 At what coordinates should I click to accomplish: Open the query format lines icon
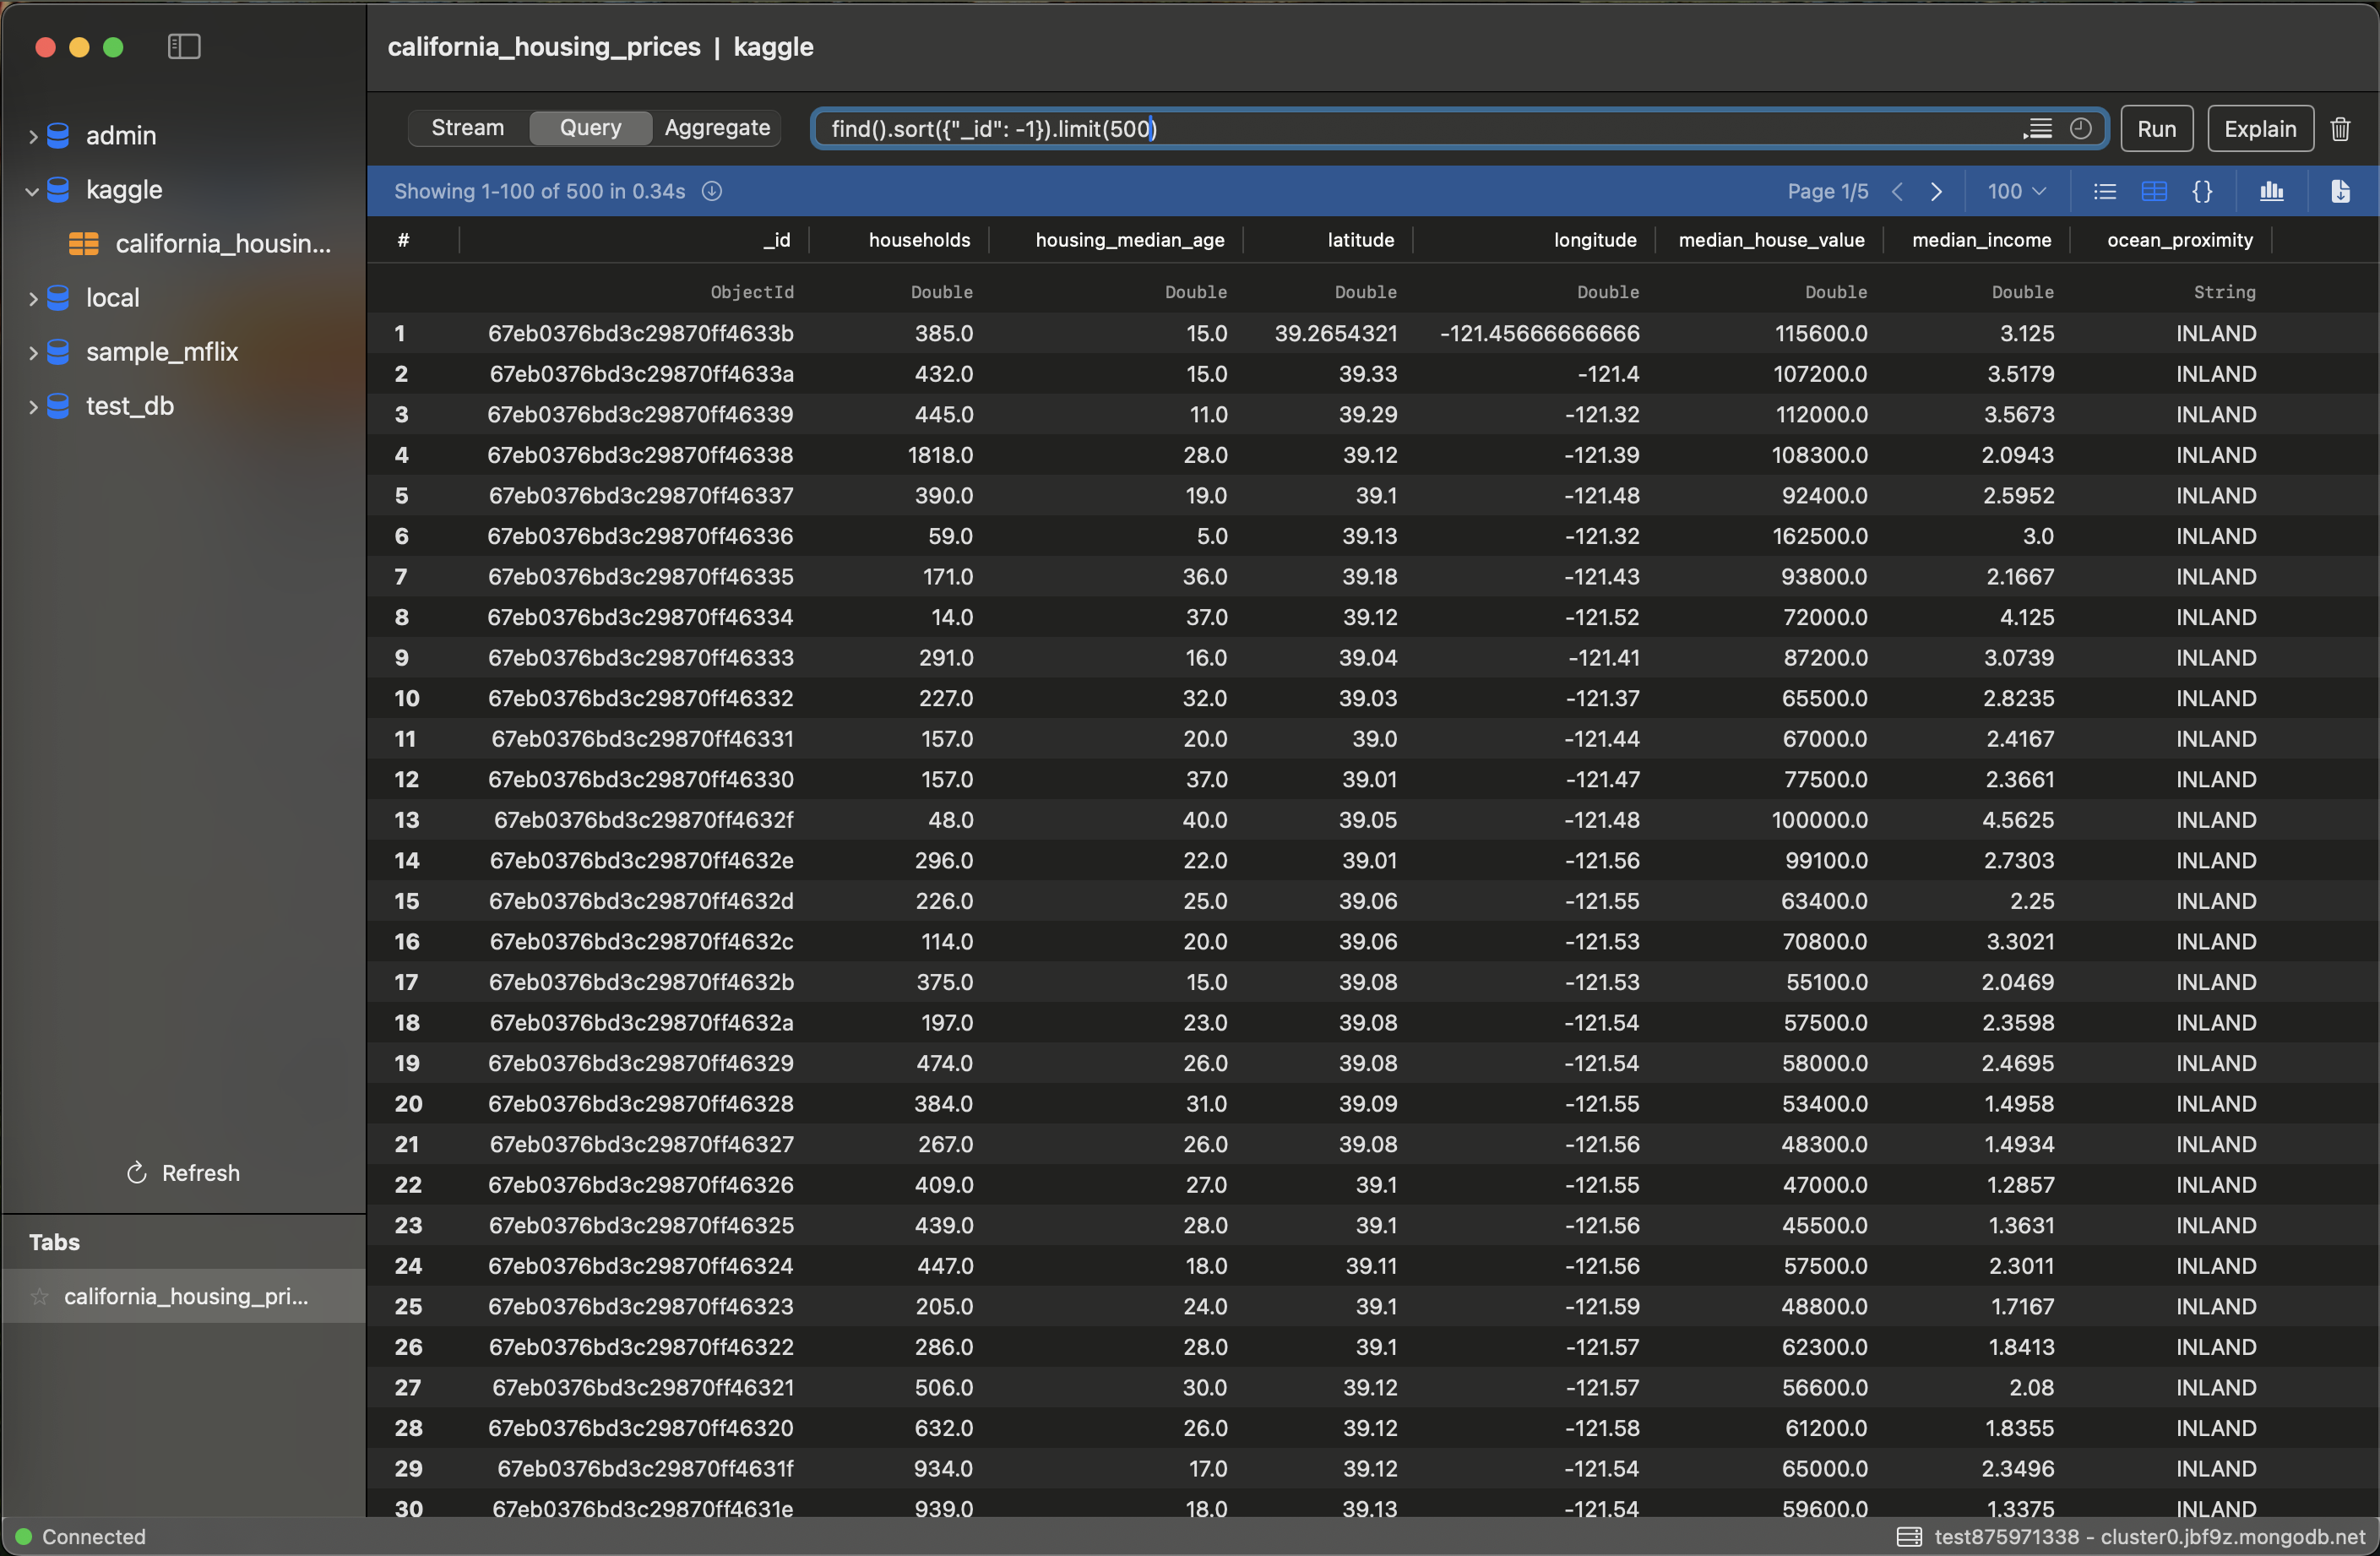2037,129
